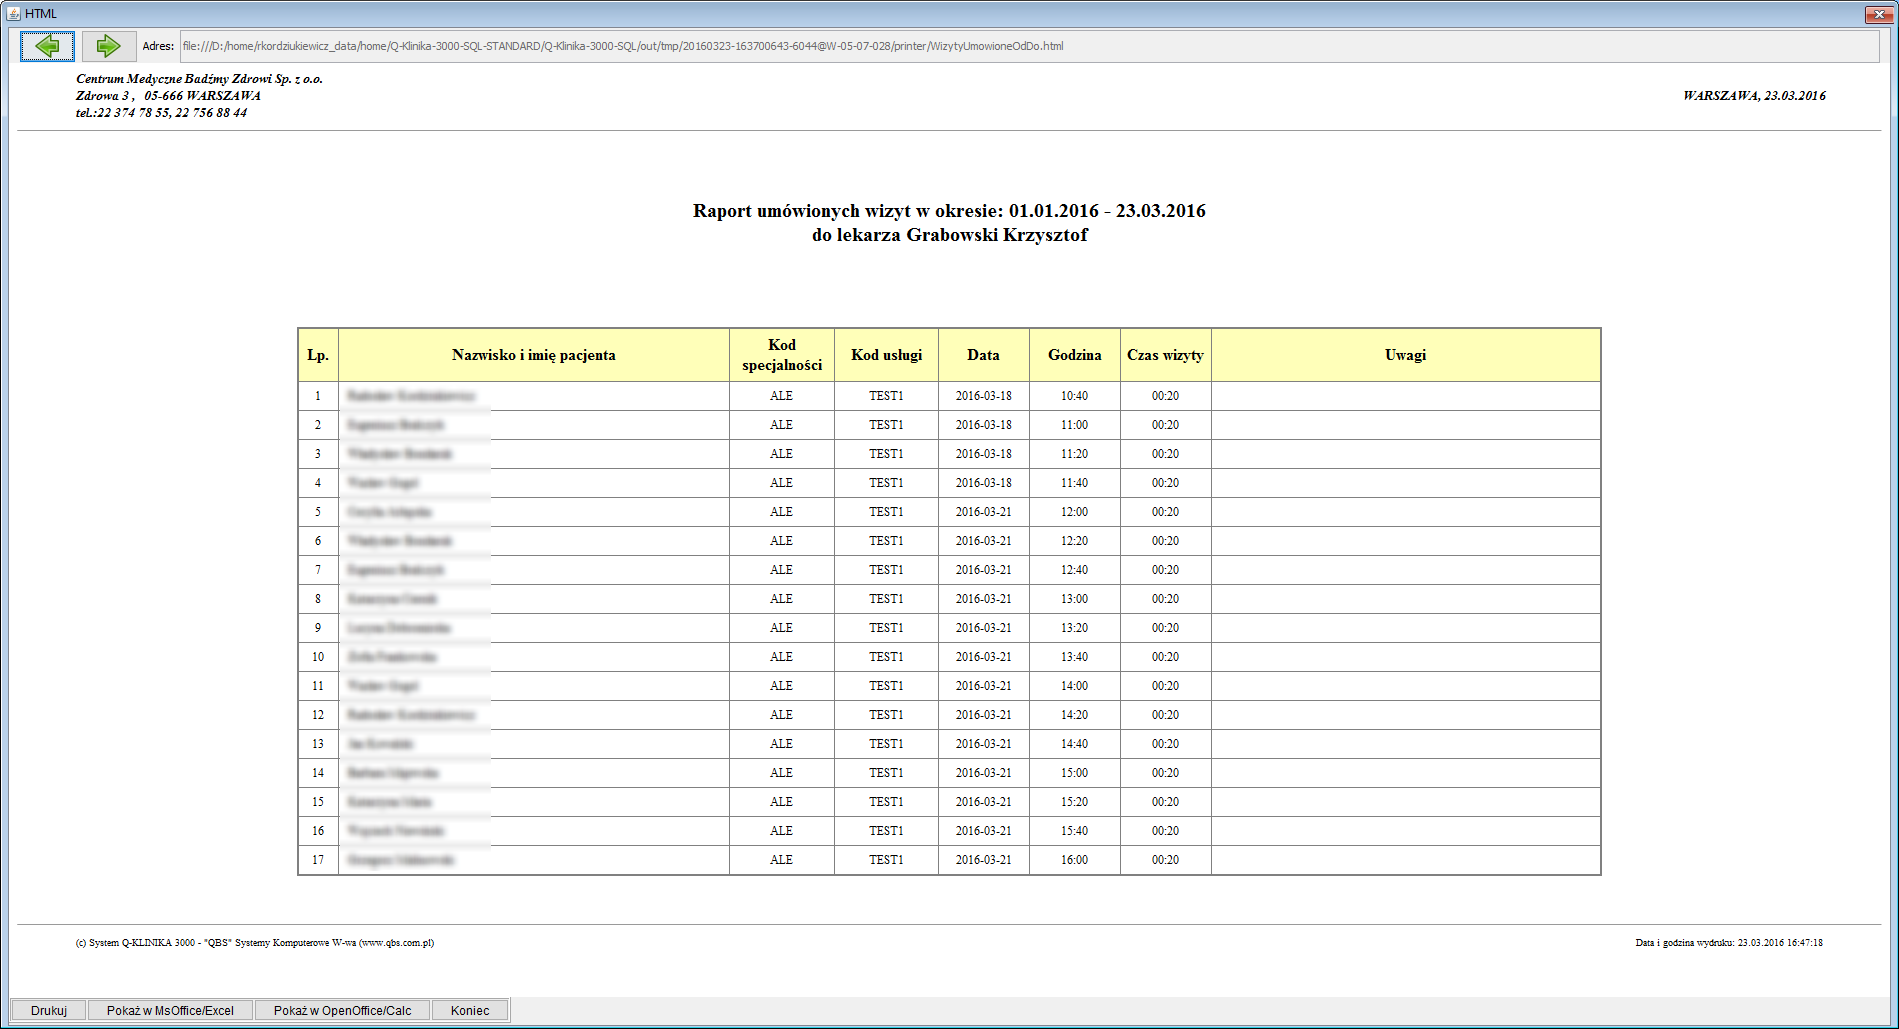
Task: Select the 13:00 time cell
Action: click(1075, 599)
